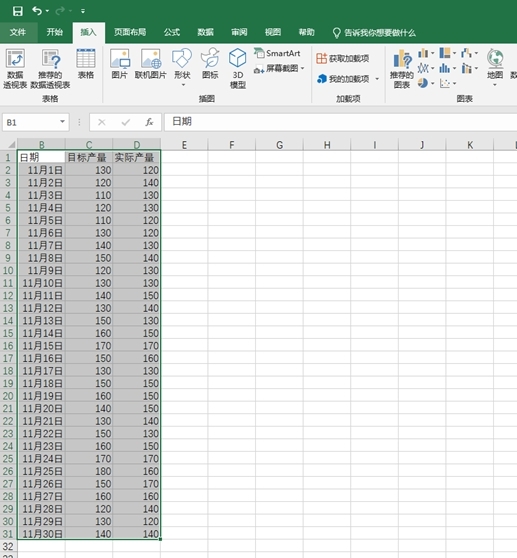Image resolution: width=517 pixels, height=558 pixels.
Task: Open the Name Box dropdown arrow
Action: (x=63, y=122)
